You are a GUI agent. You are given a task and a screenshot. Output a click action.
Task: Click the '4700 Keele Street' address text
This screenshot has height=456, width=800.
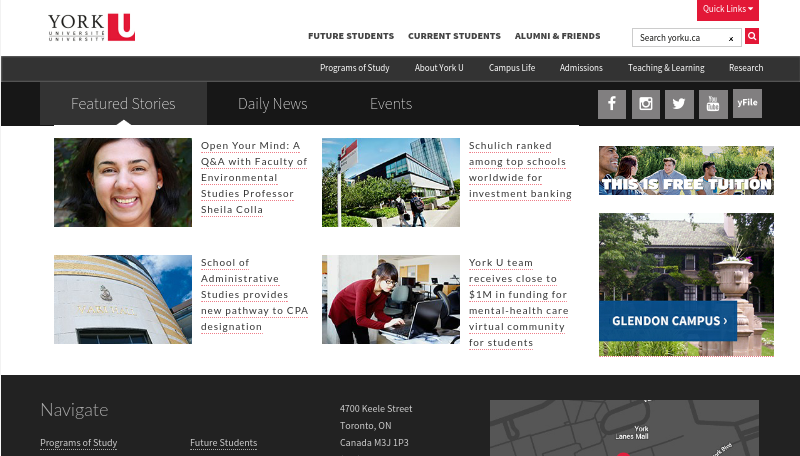pos(376,409)
